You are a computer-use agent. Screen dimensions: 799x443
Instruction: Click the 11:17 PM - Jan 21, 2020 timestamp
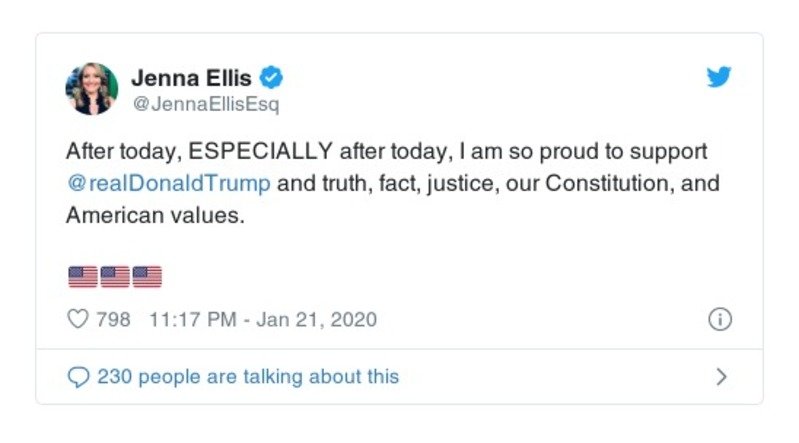(x=262, y=320)
